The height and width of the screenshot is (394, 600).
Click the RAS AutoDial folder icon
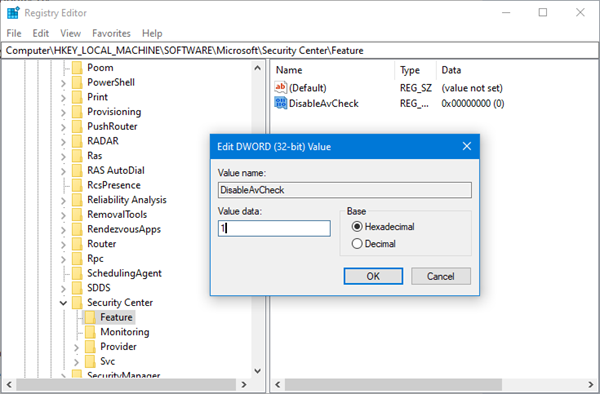click(x=77, y=171)
